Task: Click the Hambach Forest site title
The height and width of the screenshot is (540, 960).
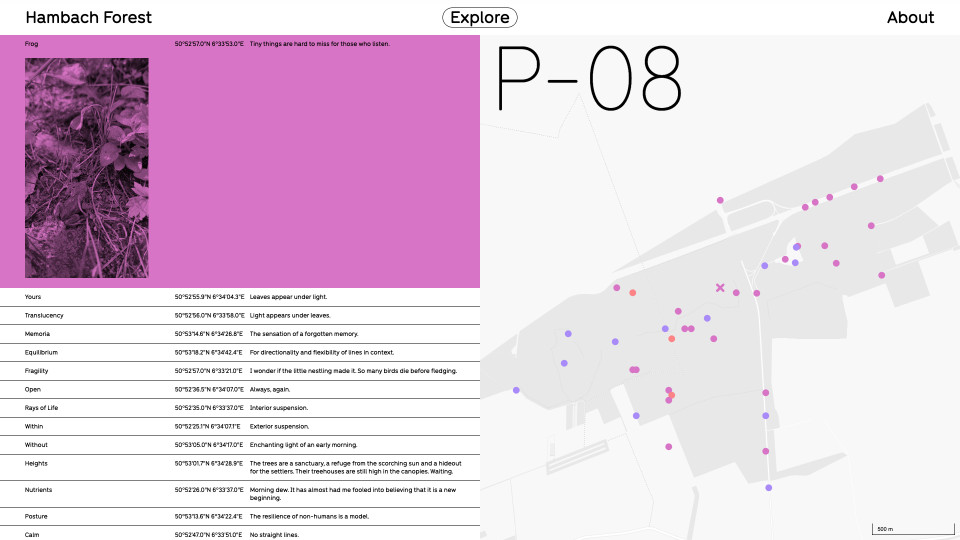Action: point(89,18)
